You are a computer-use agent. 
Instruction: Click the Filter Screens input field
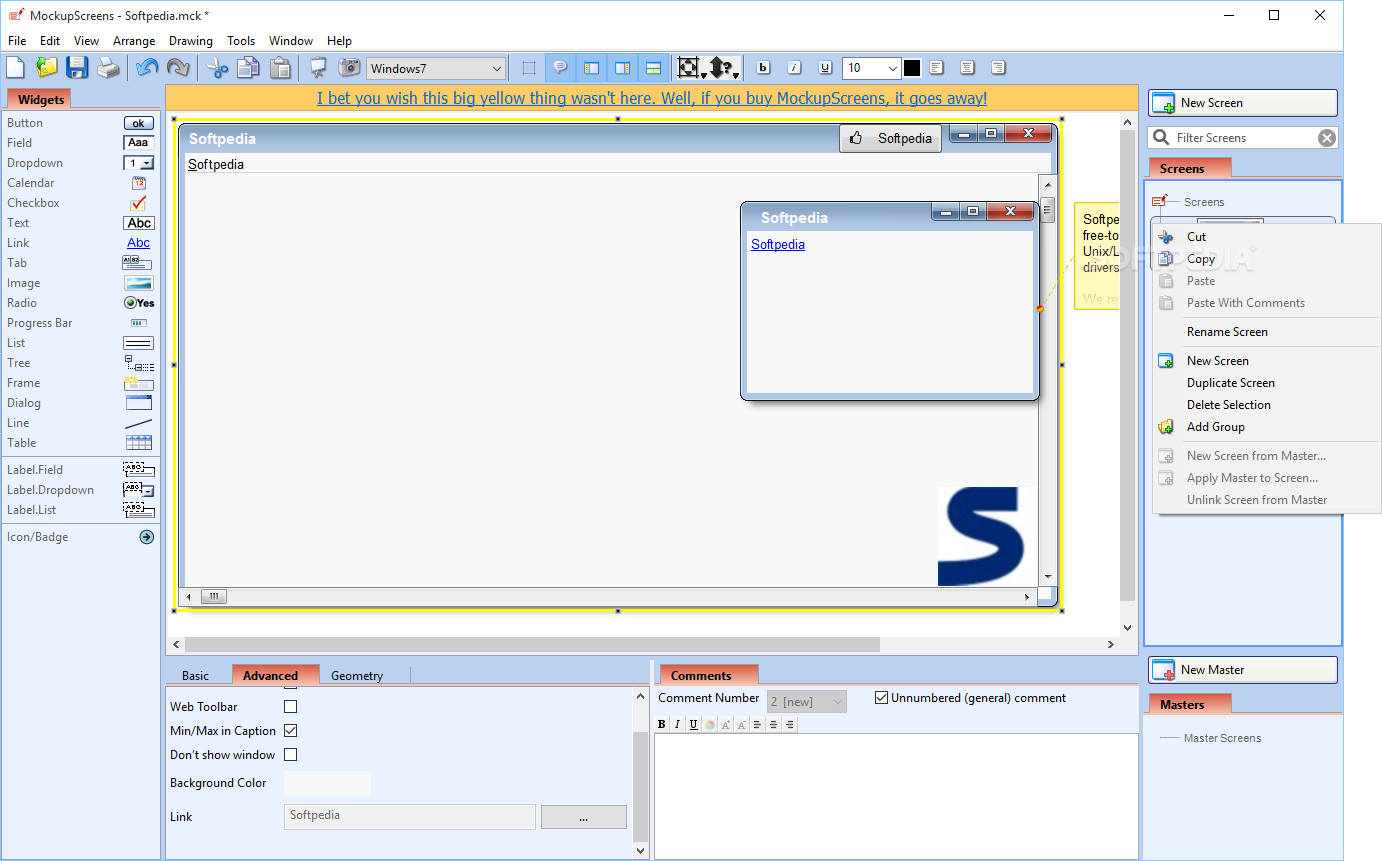[x=1242, y=138]
